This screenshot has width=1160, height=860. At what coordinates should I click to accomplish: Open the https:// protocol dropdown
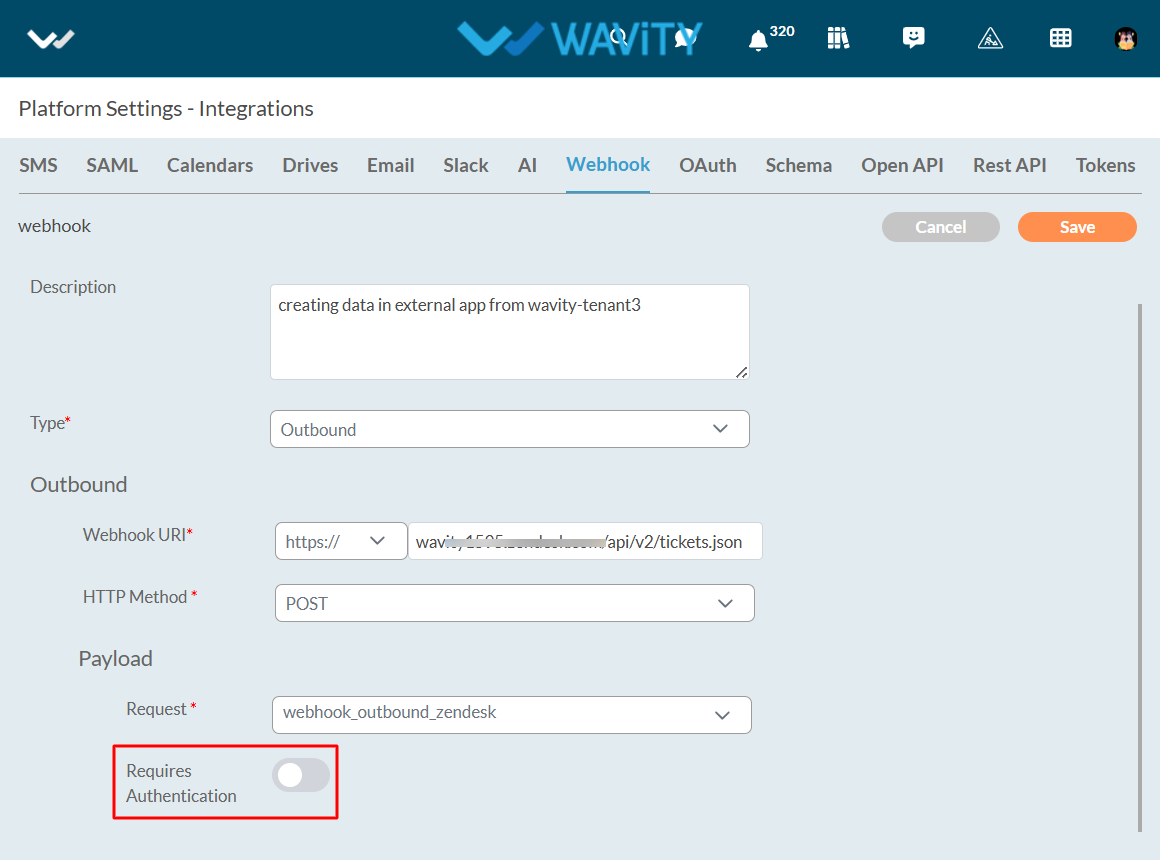[340, 541]
